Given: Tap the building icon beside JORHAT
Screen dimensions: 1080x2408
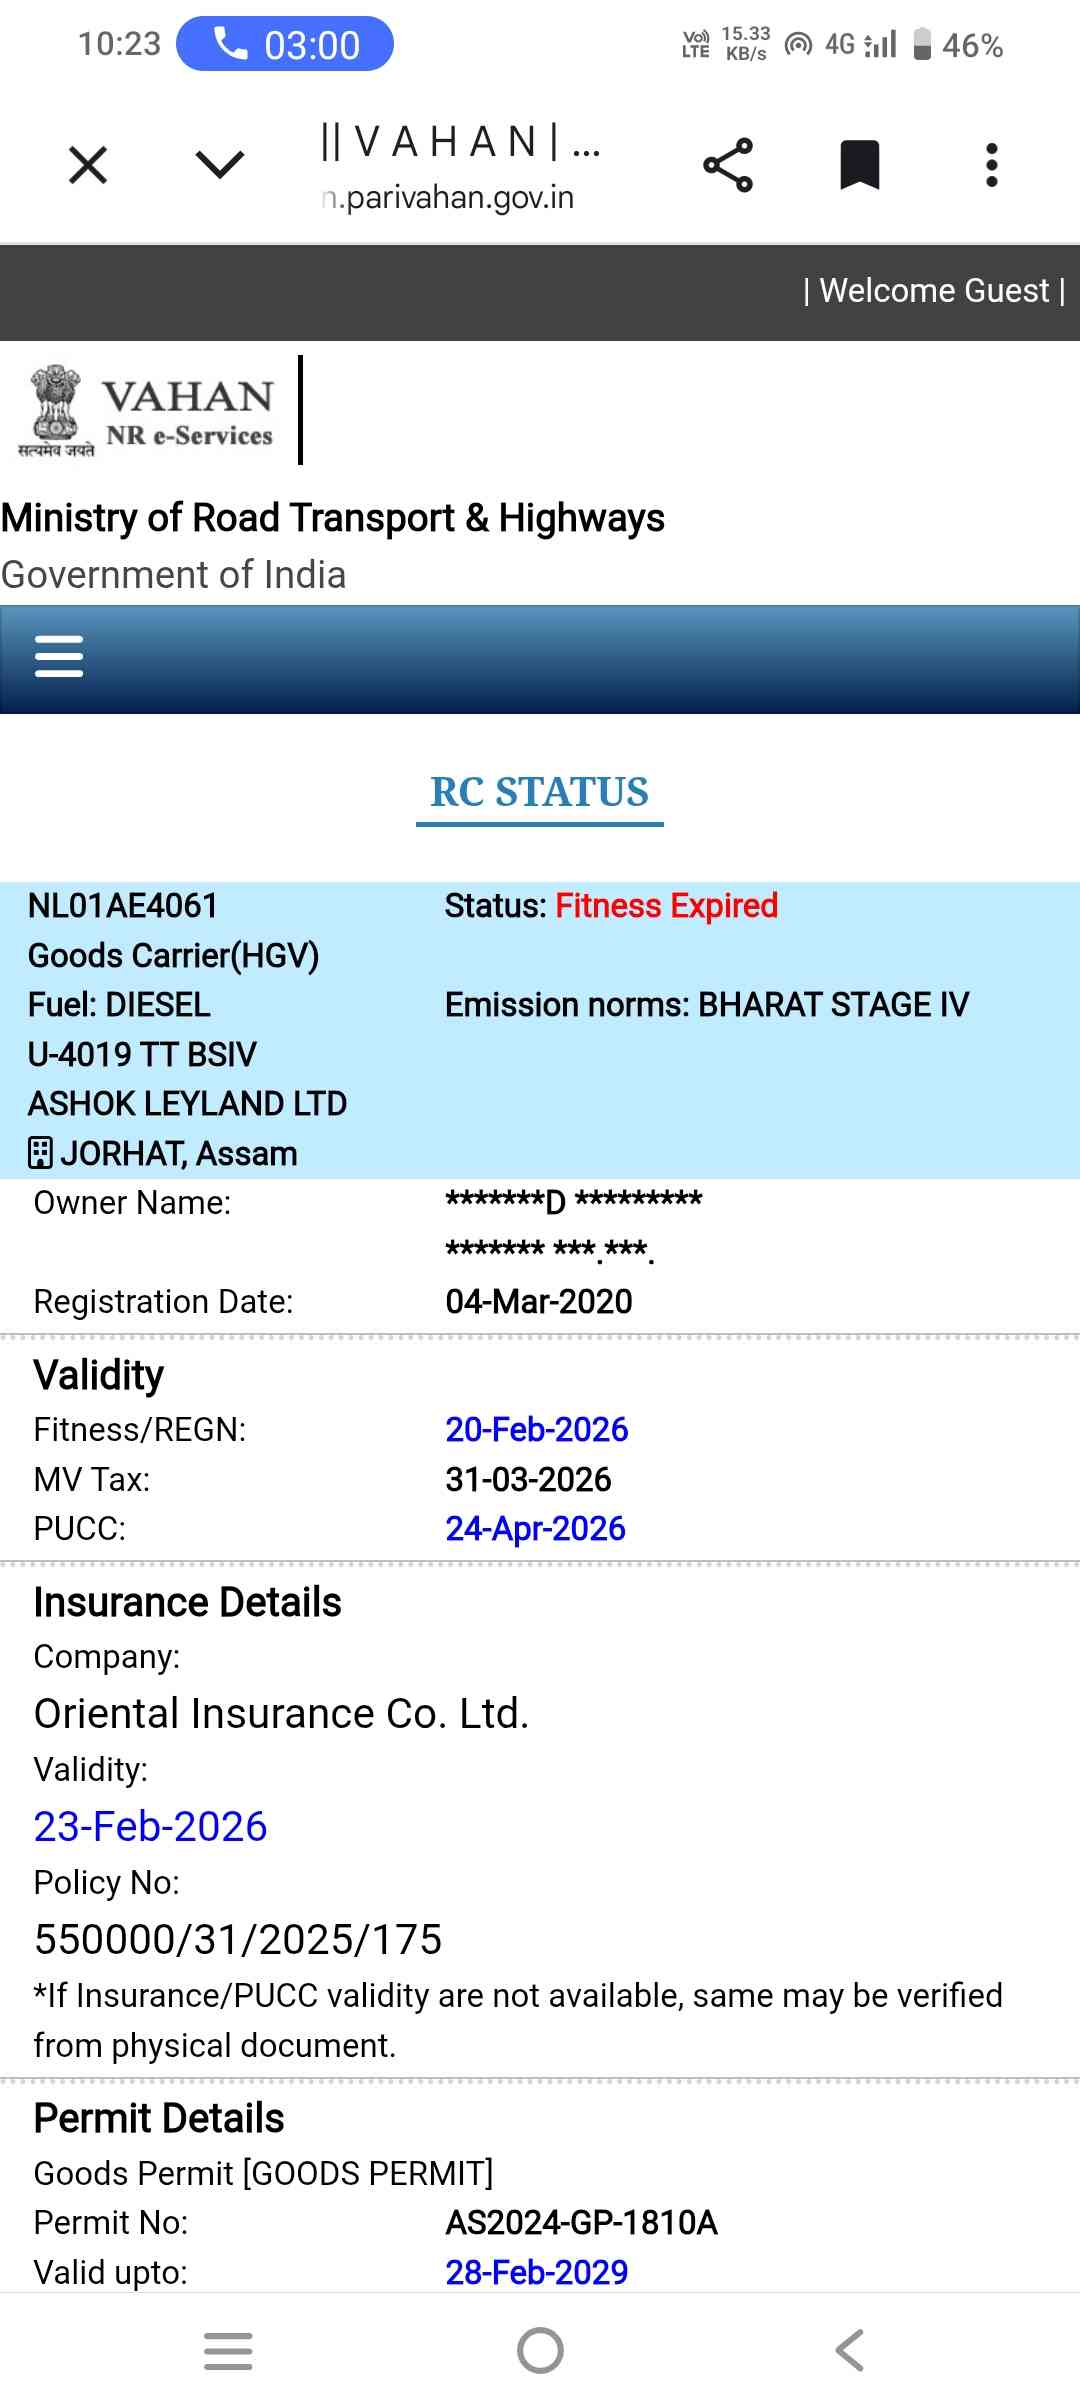Looking at the screenshot, I should (x=40, y=1153).
